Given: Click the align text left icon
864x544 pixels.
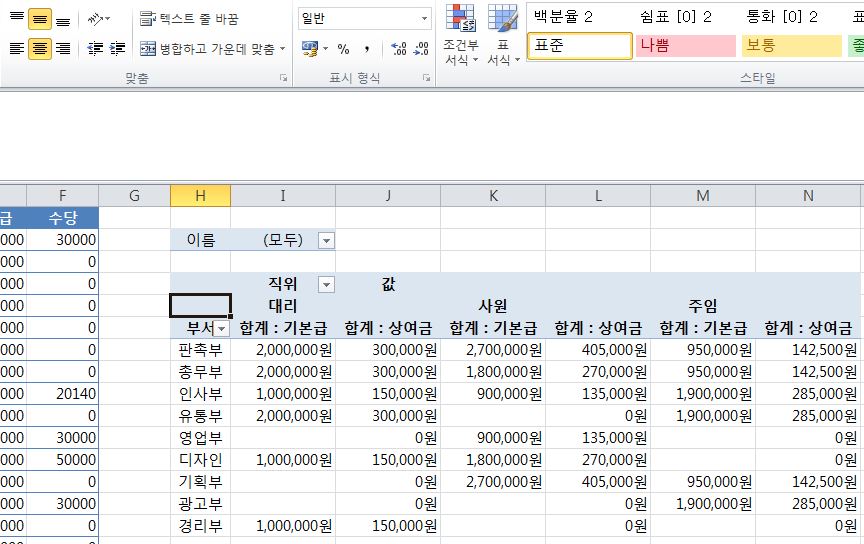Looking at the screenshot, I should pos(16,48).
